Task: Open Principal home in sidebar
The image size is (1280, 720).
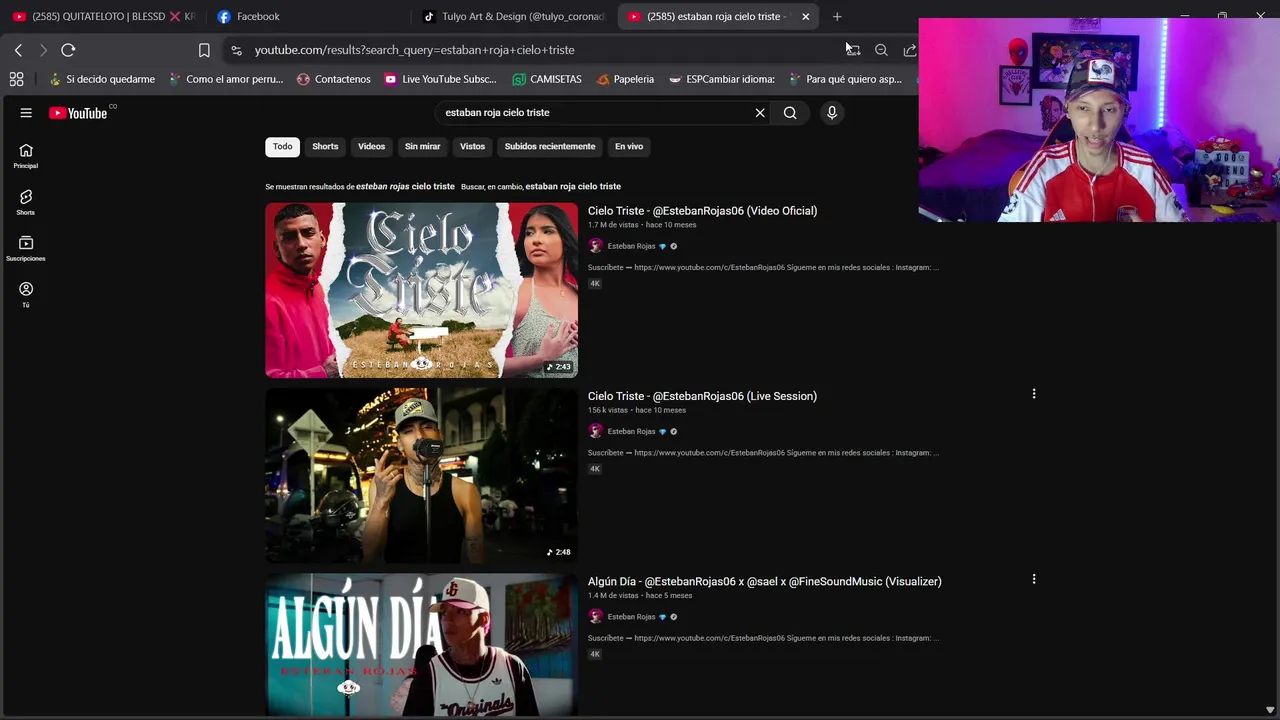Action: (26, 156)
